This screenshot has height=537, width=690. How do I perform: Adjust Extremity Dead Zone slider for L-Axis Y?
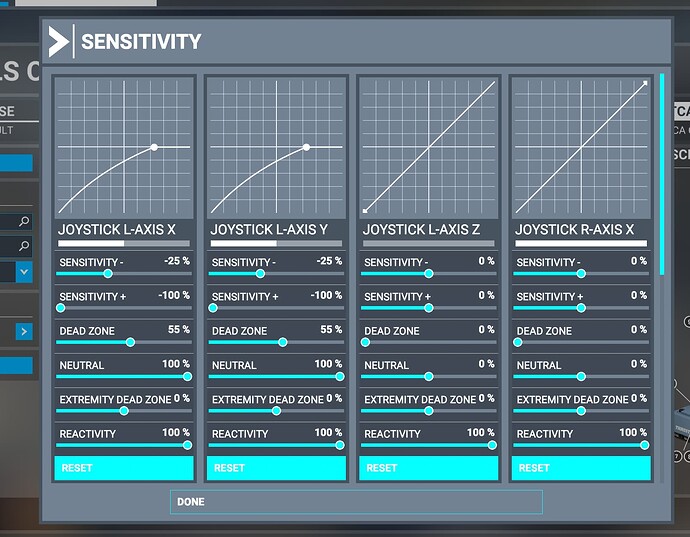[276, 411]
